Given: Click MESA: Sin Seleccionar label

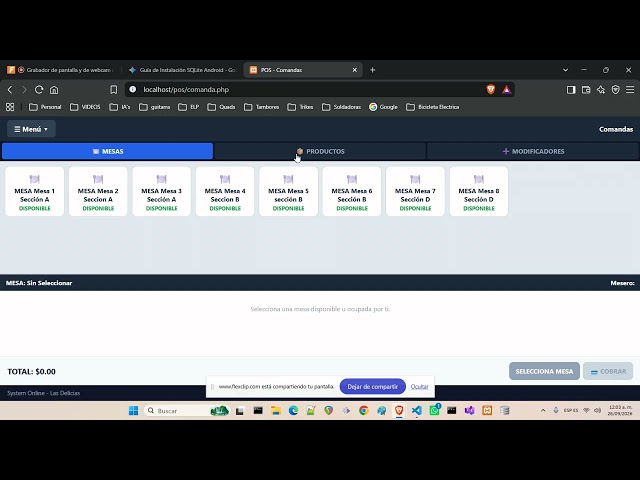Looking at the screenshot, I should click(39, 283).
